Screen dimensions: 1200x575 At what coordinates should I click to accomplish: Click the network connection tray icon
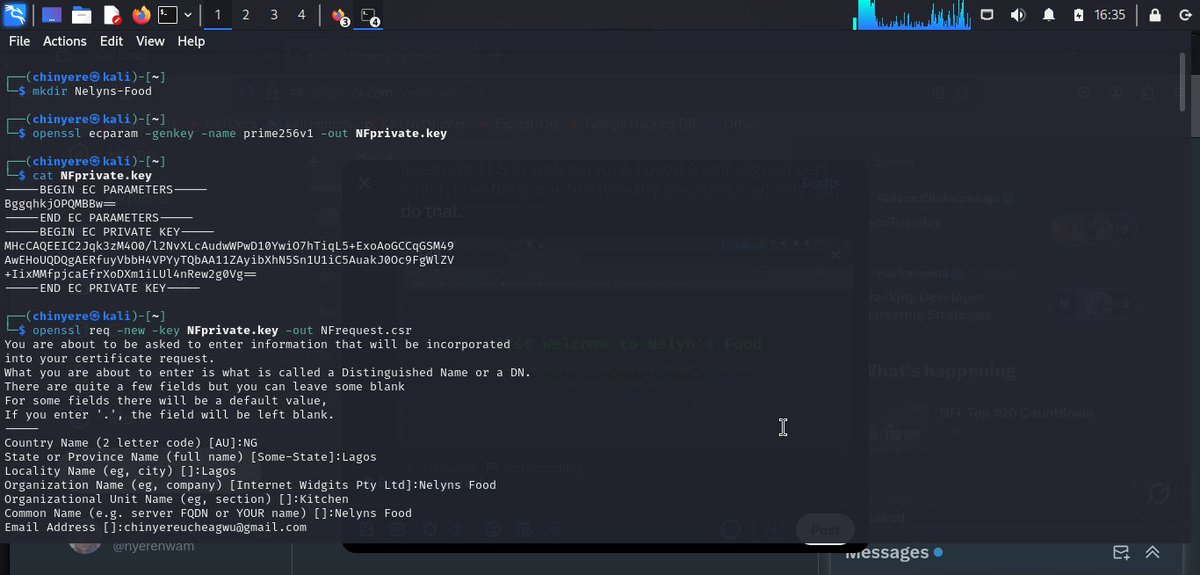[988, 15]
